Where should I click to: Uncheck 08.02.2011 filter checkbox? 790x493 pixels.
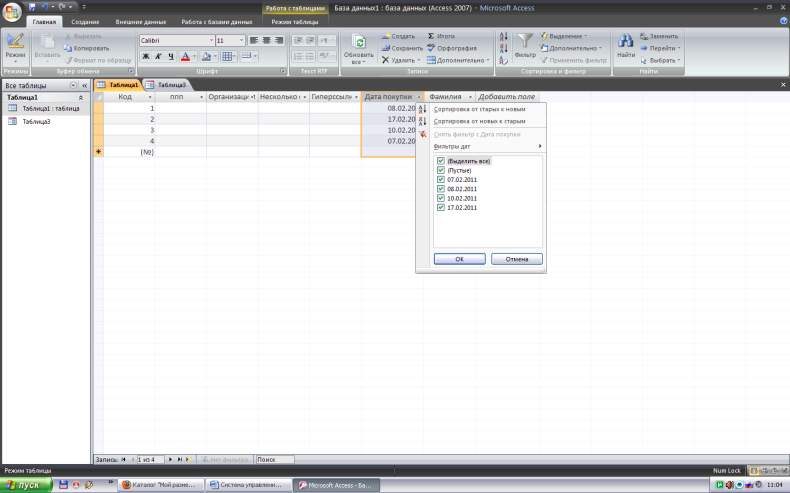441,189
